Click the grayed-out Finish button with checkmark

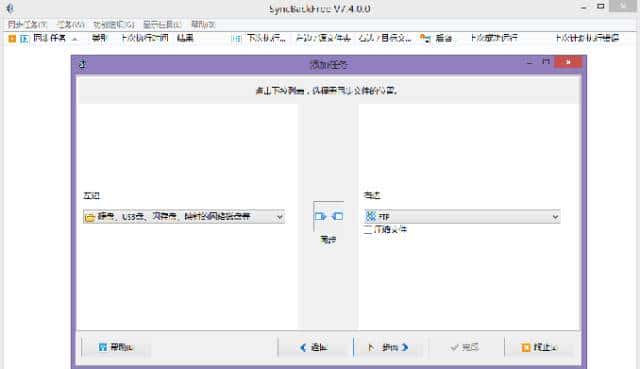click(x=464, y=347)
